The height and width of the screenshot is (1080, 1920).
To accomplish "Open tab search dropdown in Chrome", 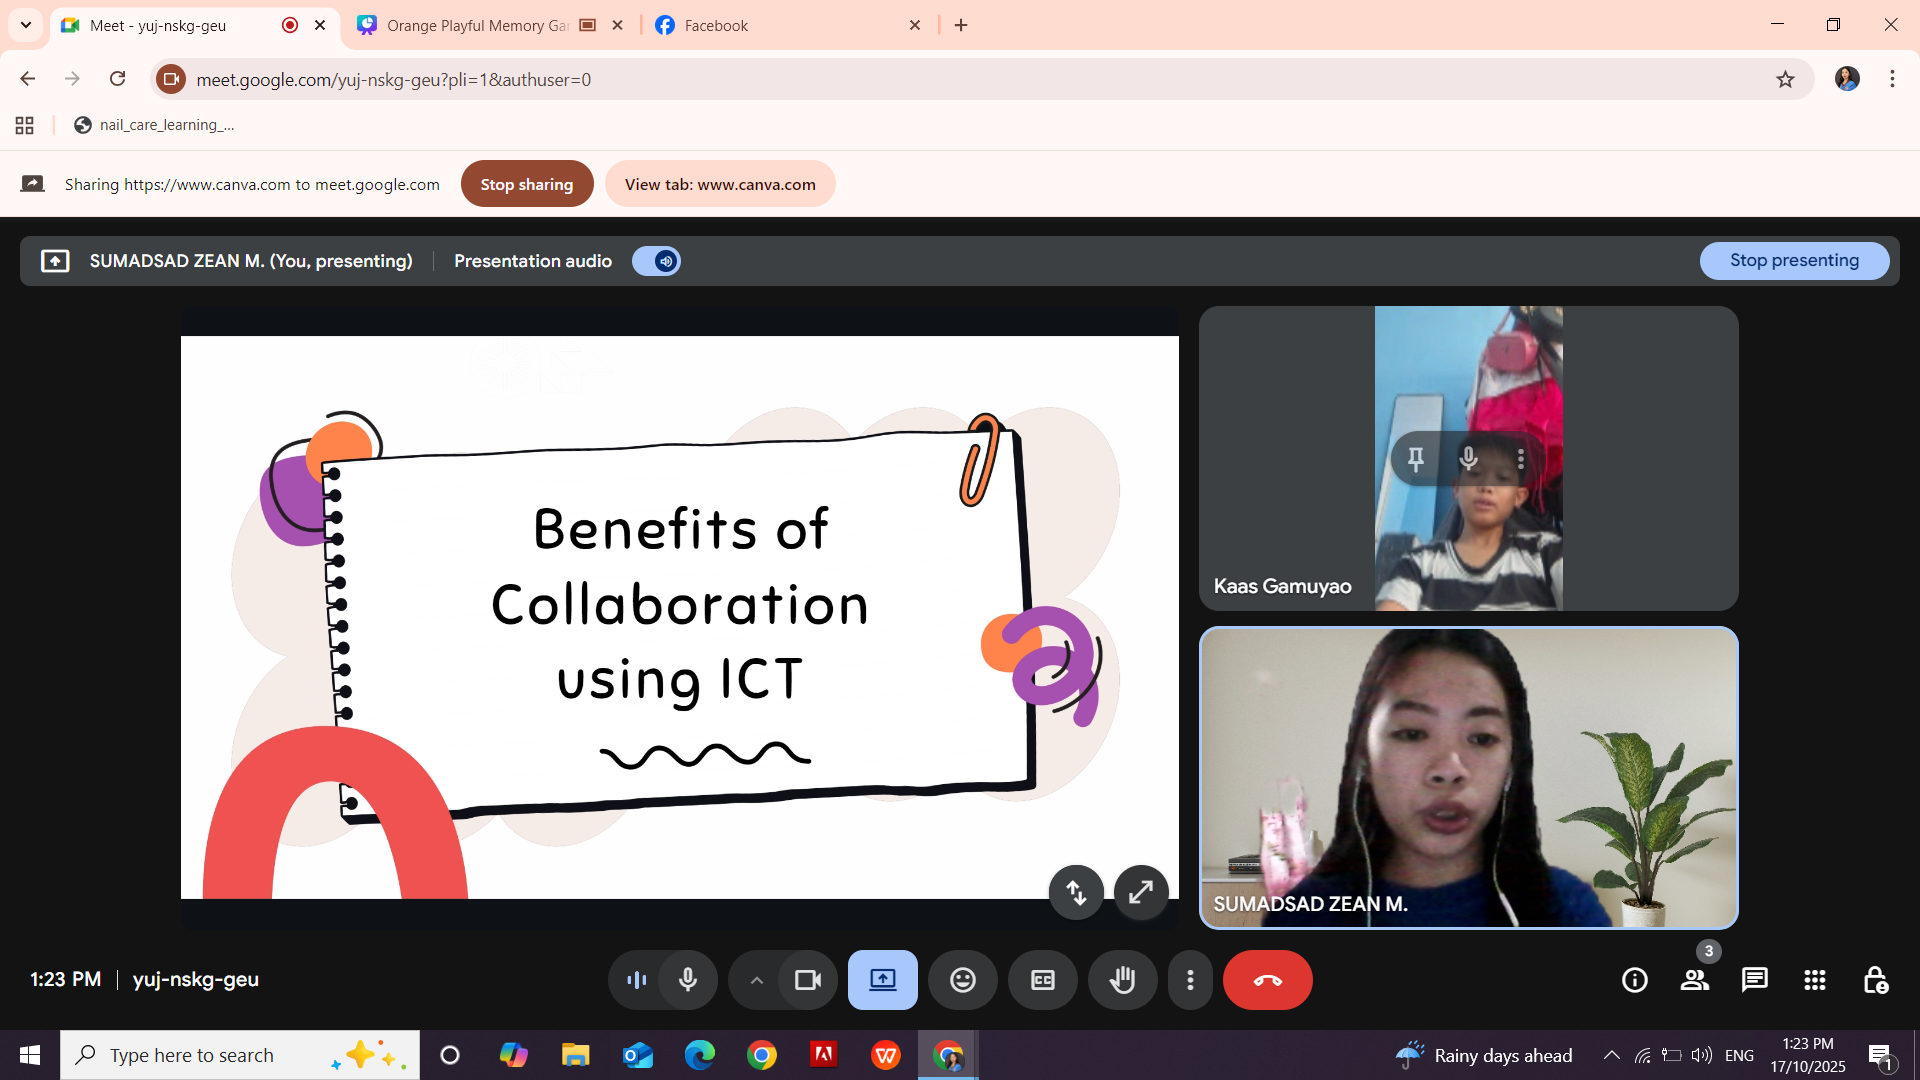I will [26, 25].
